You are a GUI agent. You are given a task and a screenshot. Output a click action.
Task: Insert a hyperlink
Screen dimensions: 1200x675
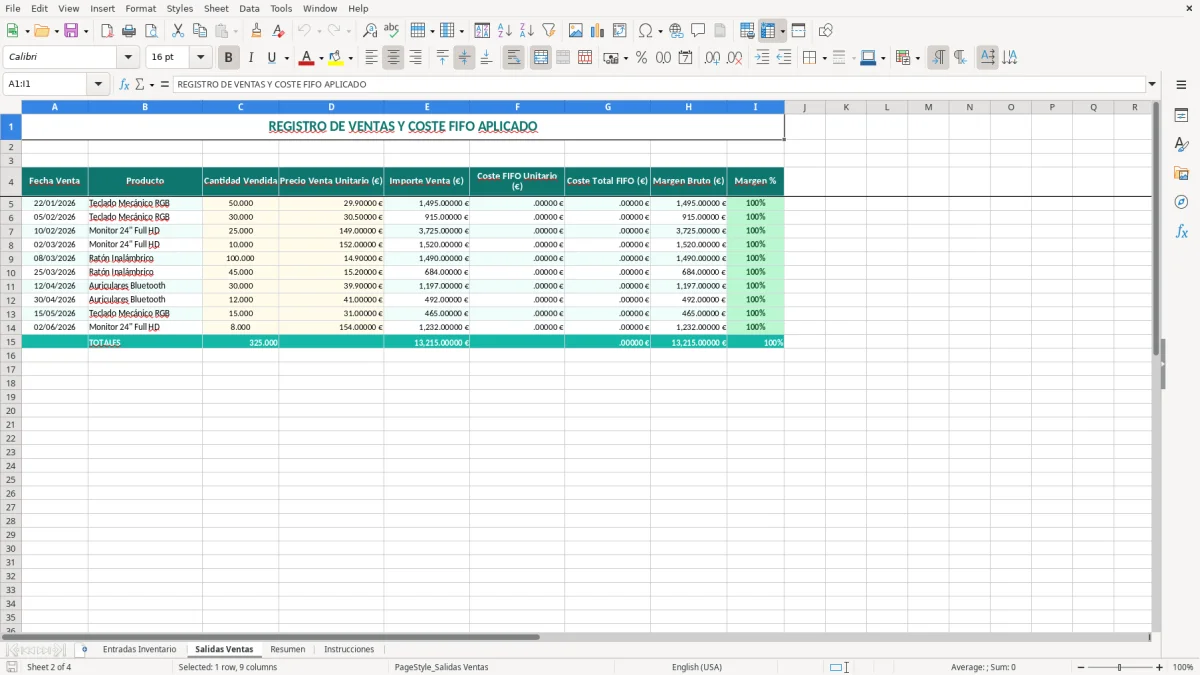point(676,31)
